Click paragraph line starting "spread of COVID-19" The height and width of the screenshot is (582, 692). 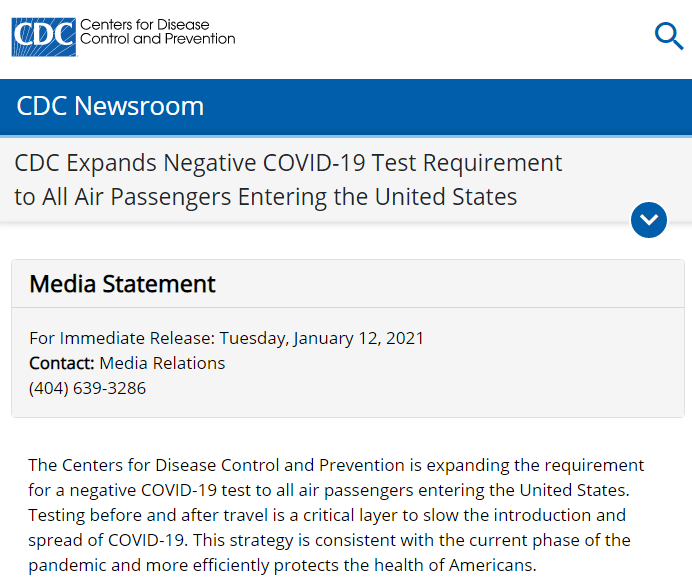[329, 540]
